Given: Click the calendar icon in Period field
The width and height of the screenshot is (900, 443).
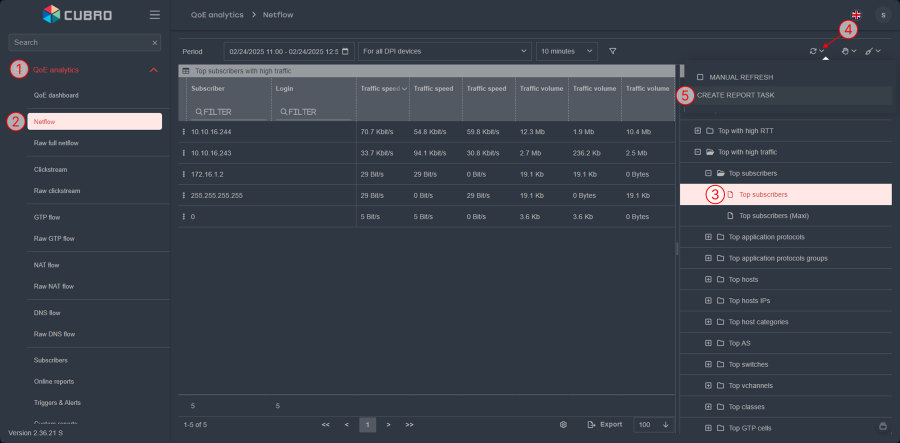Looking at the screenshot, I should click(346, 51).
